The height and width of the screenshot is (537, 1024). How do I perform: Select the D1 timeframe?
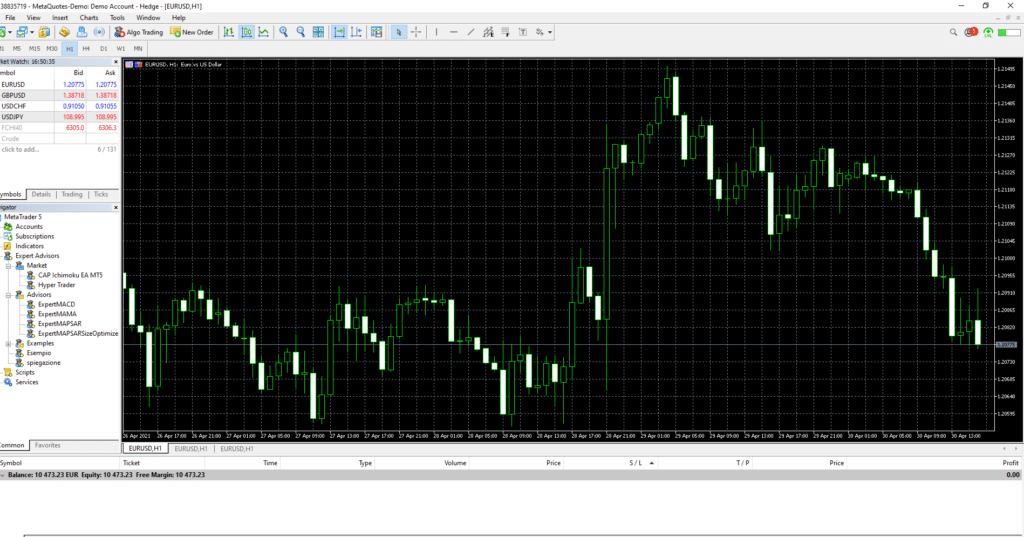104,48
